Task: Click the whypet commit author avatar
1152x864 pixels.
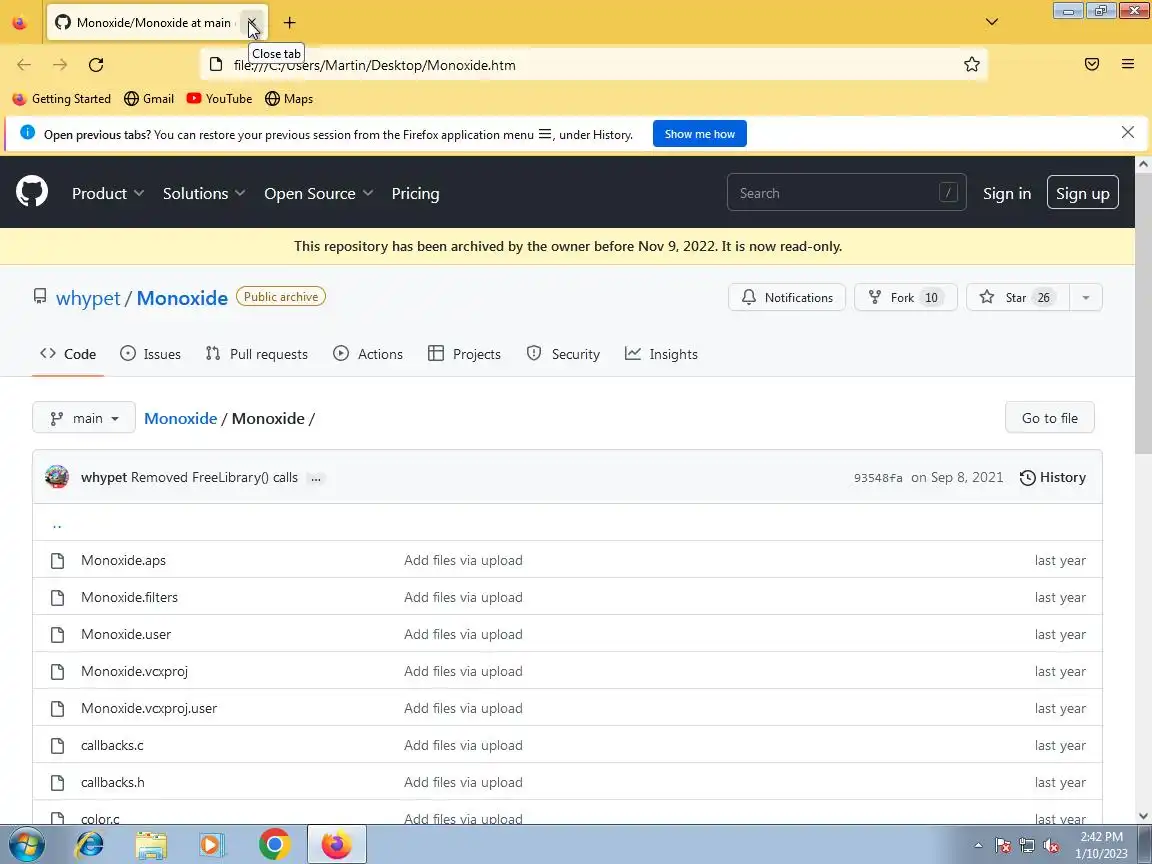Action: 57,477
